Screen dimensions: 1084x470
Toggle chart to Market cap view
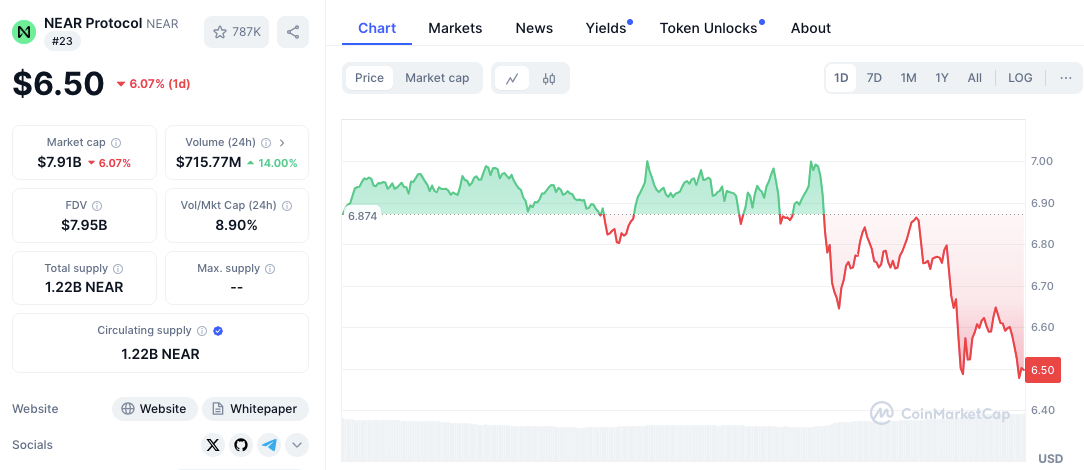pyautogui.click(x=437, y=78)
